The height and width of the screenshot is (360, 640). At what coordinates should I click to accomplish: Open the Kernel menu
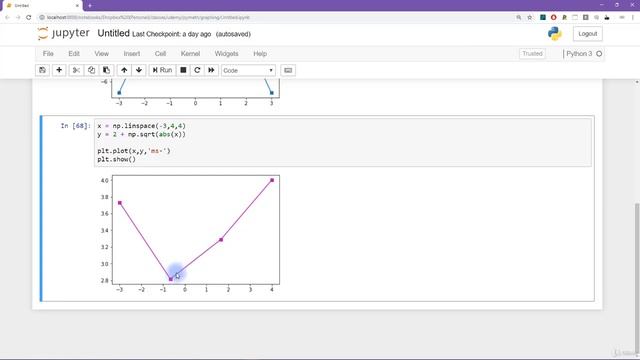click(x=190, y=53)
